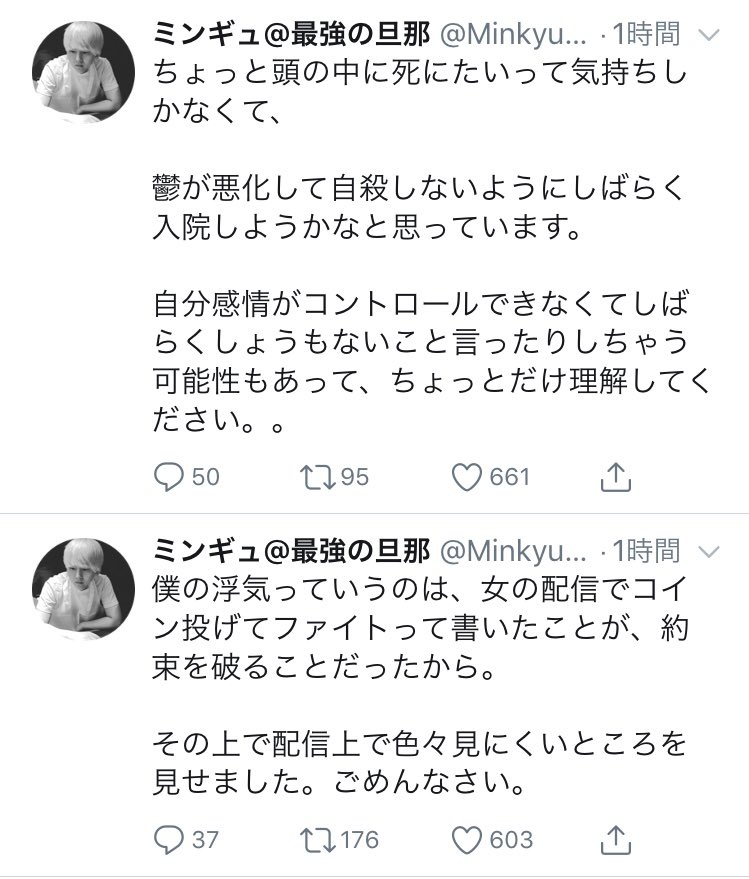Like the first tweet with 661 likes

467,477
